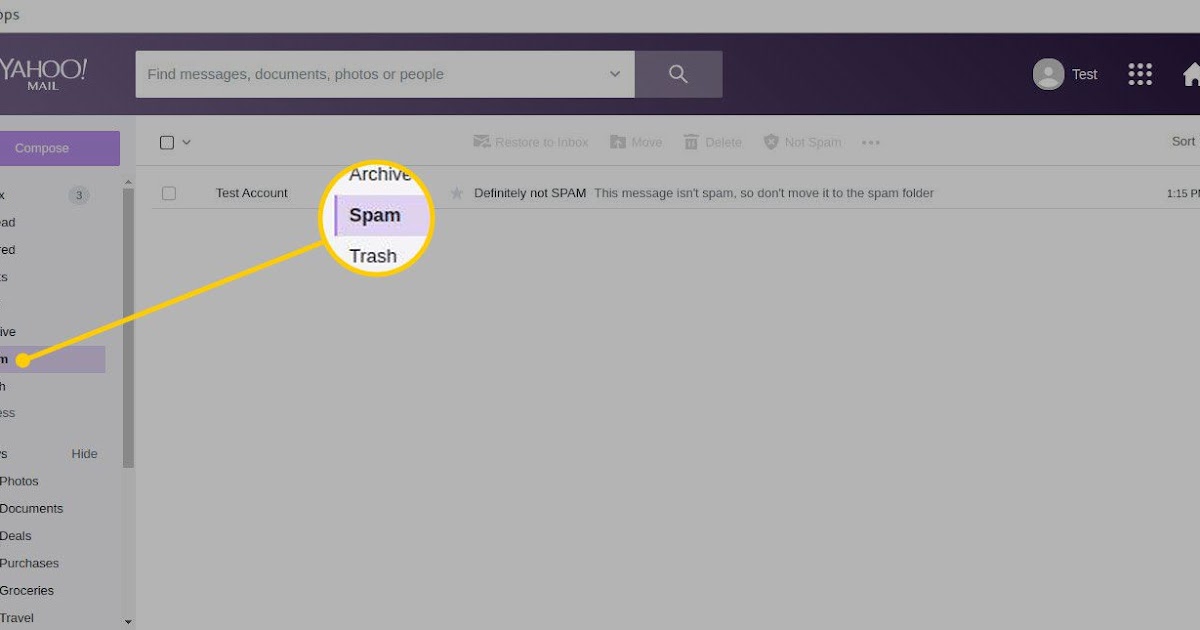Click the Restore to Inbox icon
The width and height of the screenshot is (1200, 630).
(481, 142)
